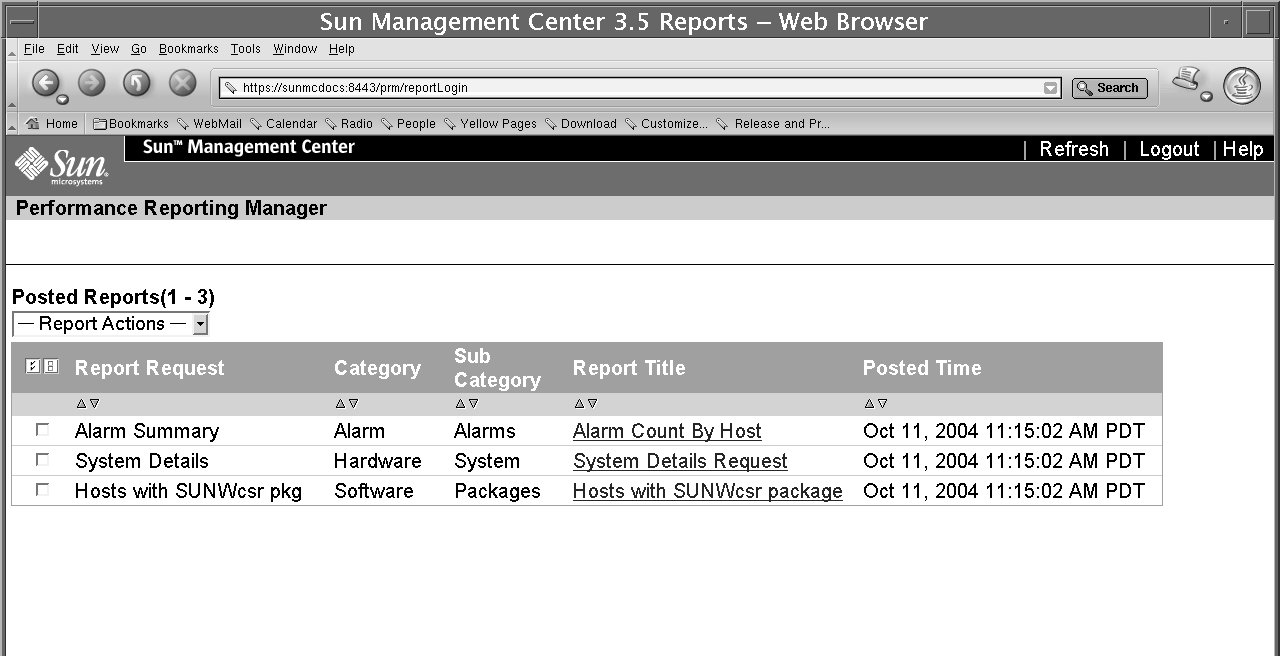This screenshot has height=656, width=1280.
Task: Open the File menu
Action: pyautogui.click(x=34, y=49)
